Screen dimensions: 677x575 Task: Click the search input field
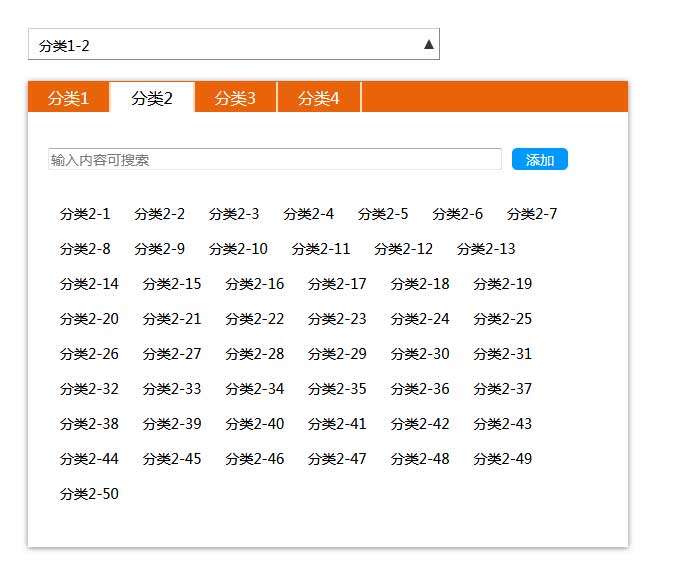coord(274,160)
